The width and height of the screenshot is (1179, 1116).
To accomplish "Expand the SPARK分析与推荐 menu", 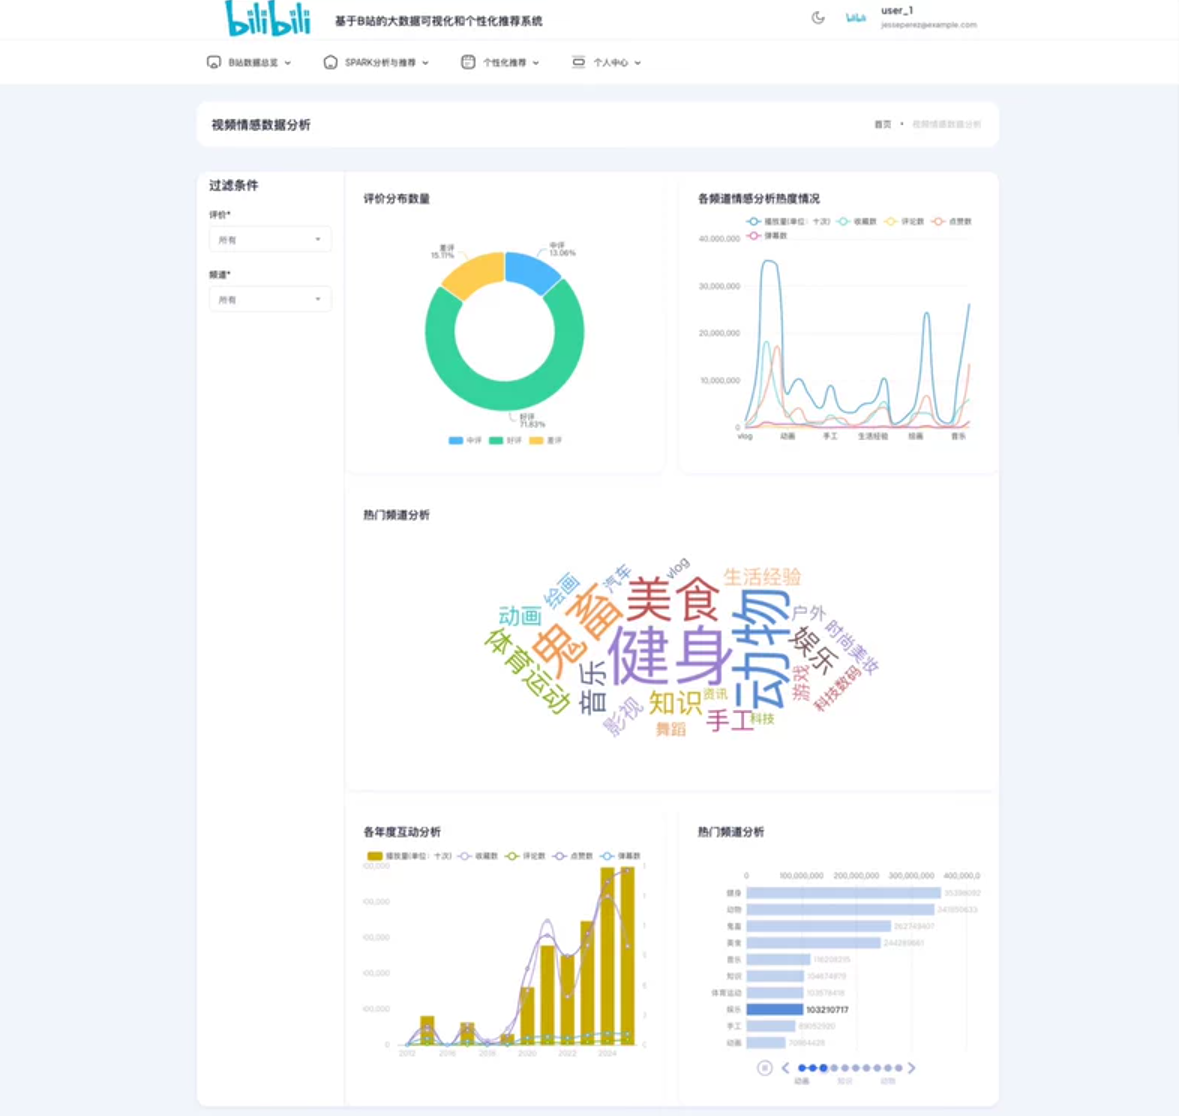I will click(386, 62).
